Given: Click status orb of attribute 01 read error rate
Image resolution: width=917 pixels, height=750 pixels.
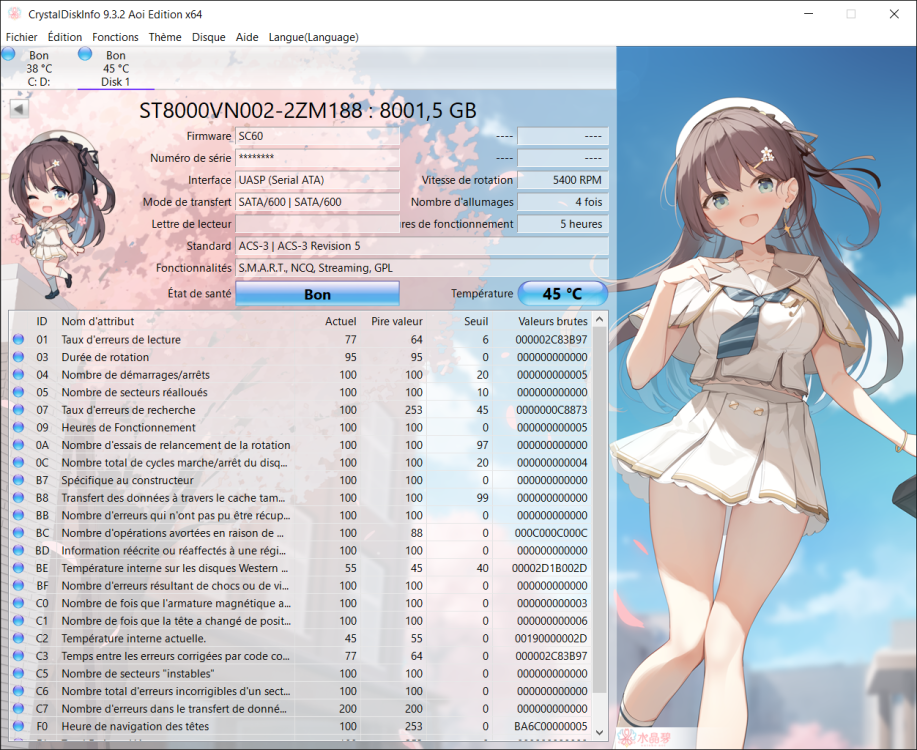Looking at the screenshot, I should click(18, 340).
